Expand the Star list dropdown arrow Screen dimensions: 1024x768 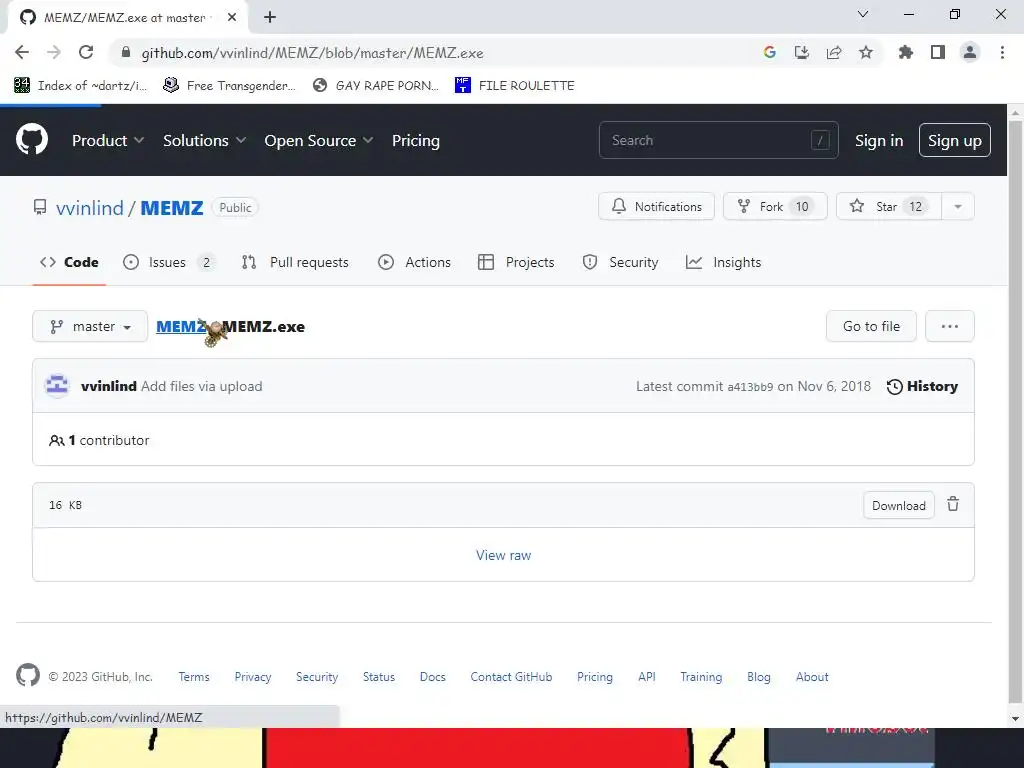[x=958, y=206]
